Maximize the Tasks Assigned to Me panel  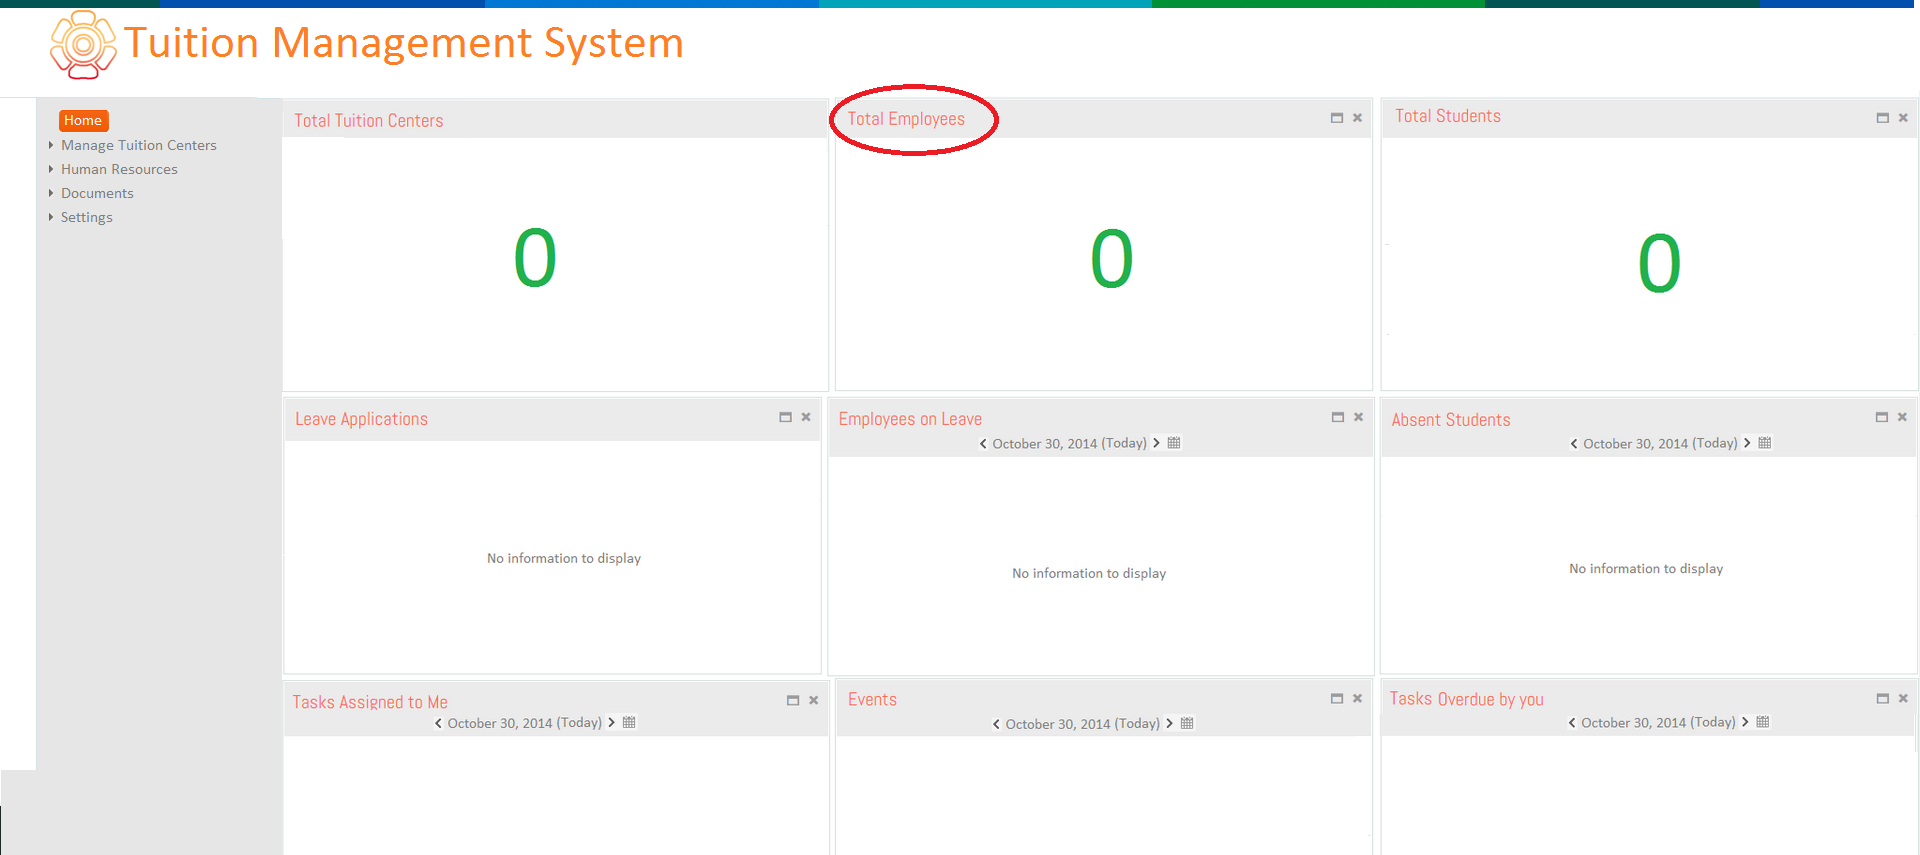point(793,701)
